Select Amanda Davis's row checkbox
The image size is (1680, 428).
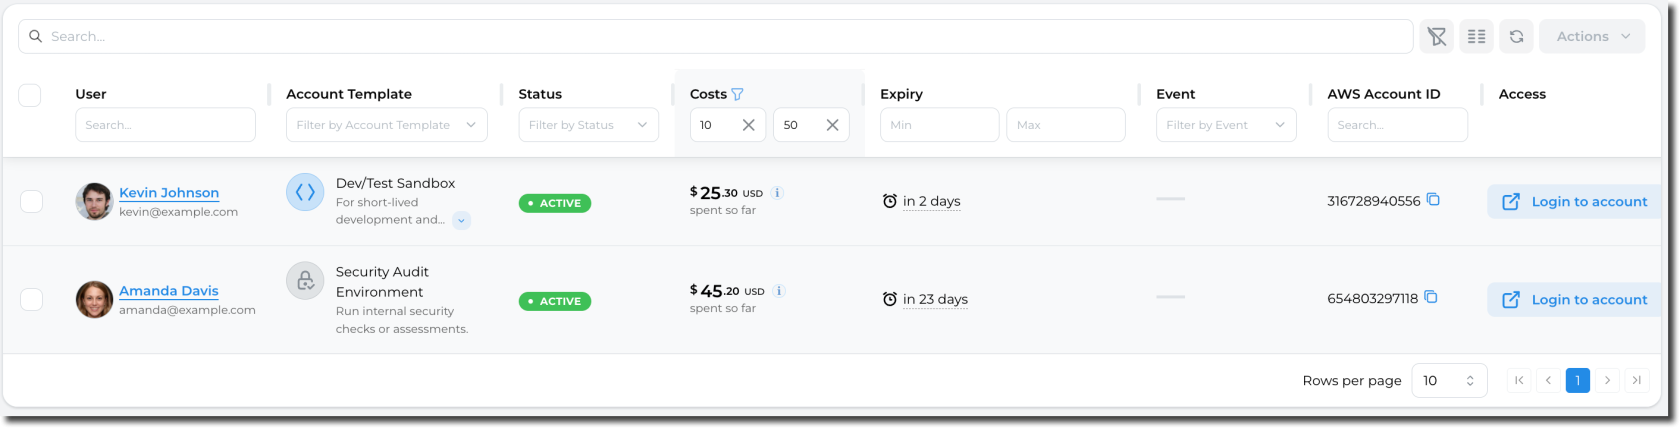coord(32,299)
